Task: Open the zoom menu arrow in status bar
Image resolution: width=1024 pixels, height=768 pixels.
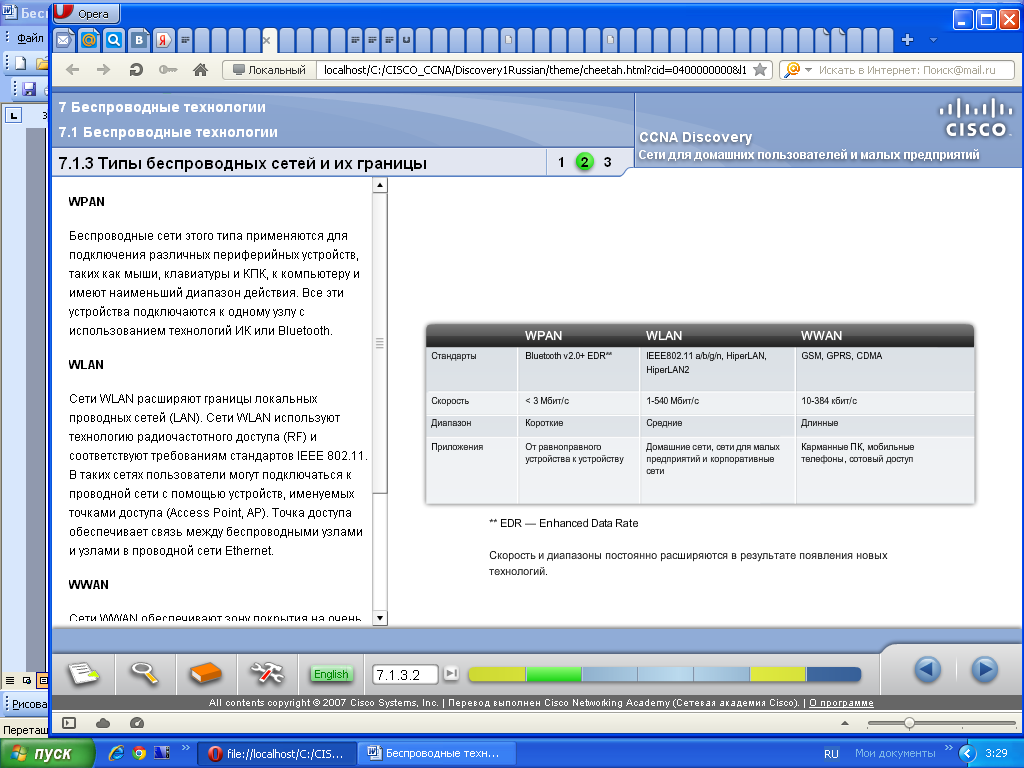Action: coord(844,723)
